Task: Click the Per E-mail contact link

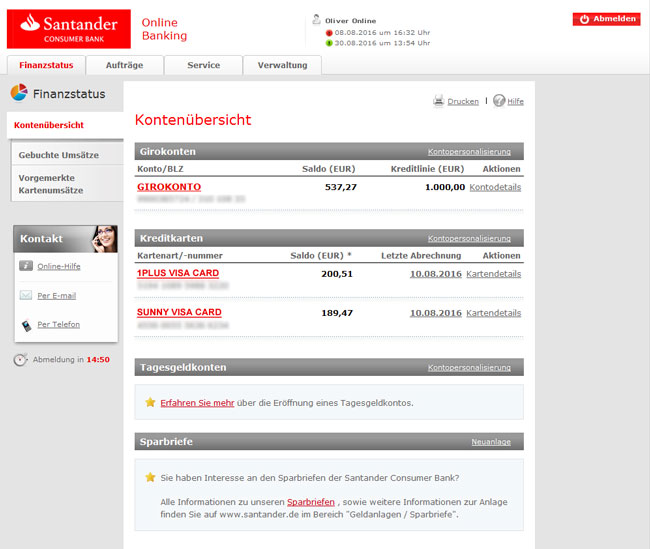Action: [x=57, y=296]
